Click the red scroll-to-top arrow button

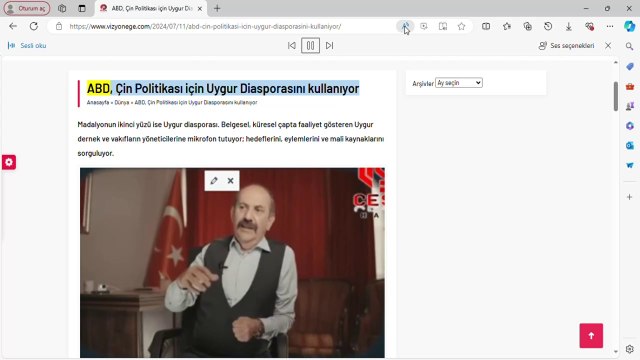[x=591, y=336]
